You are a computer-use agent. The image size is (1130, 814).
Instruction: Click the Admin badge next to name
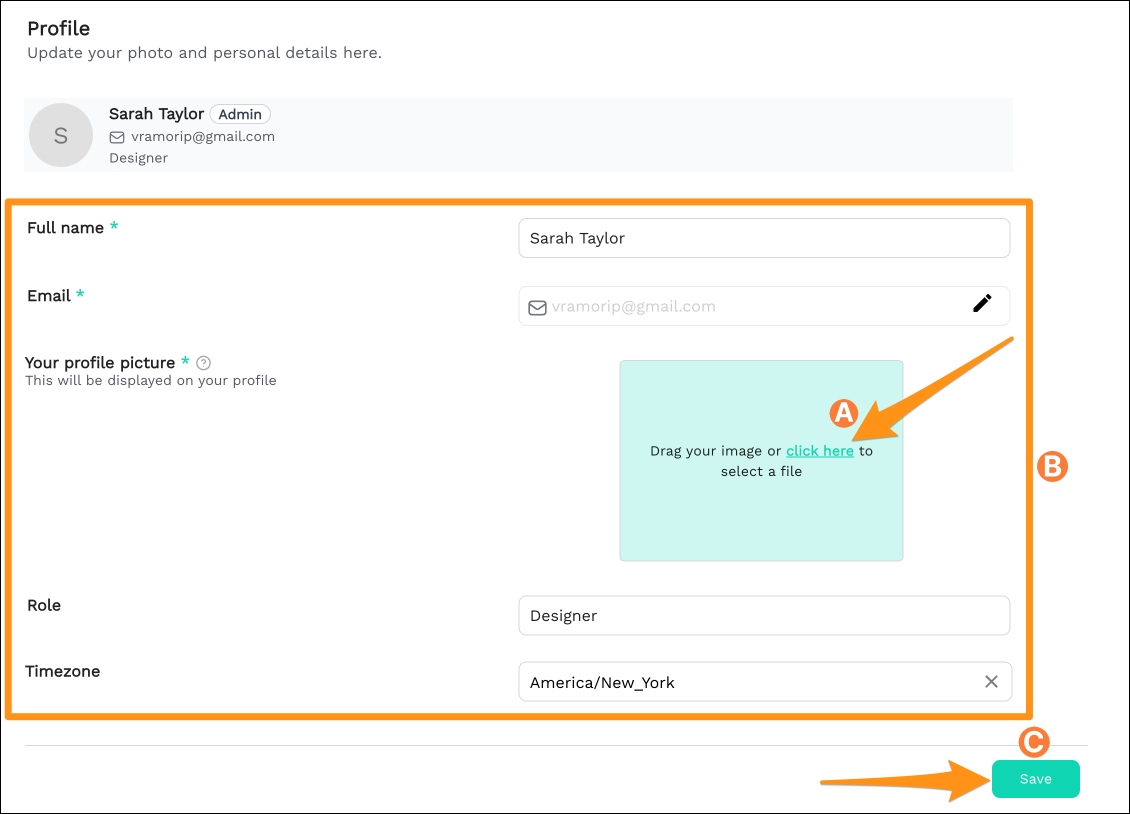tap(240, 114)
